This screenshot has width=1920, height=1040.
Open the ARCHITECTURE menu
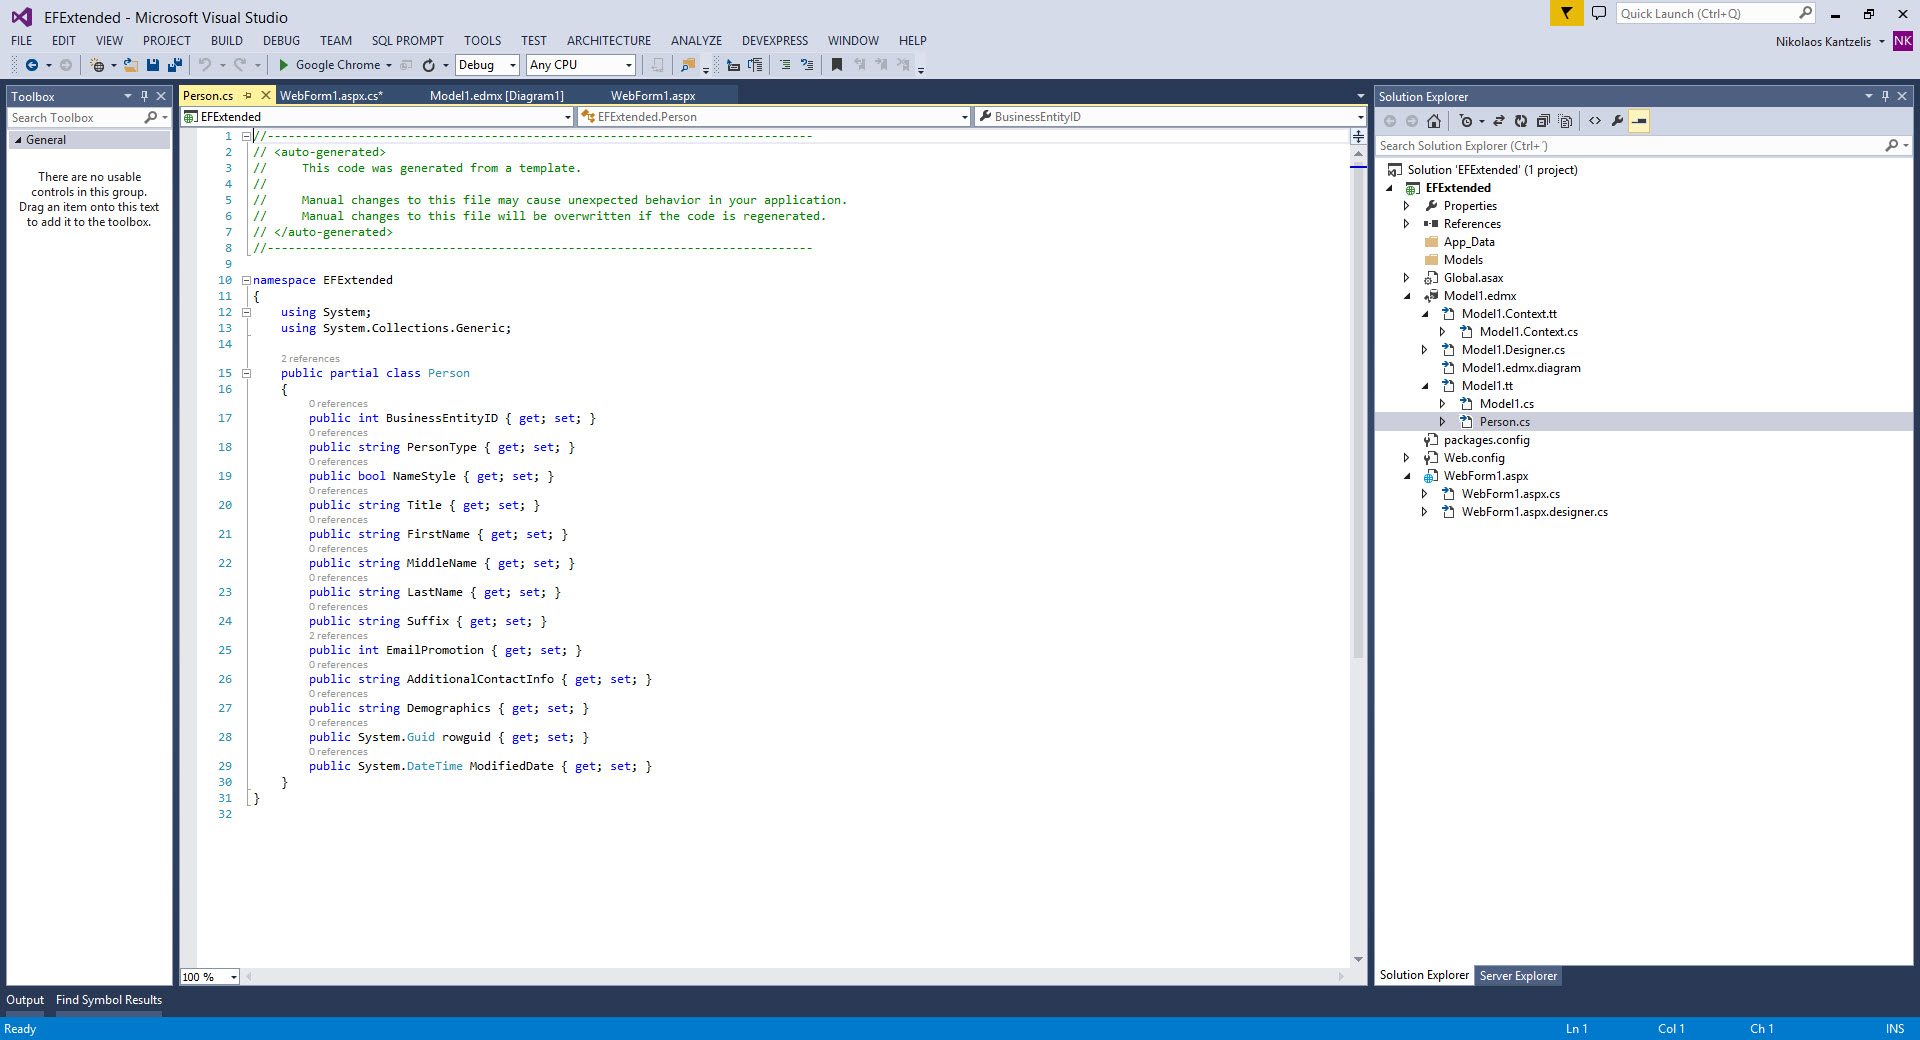609,41
